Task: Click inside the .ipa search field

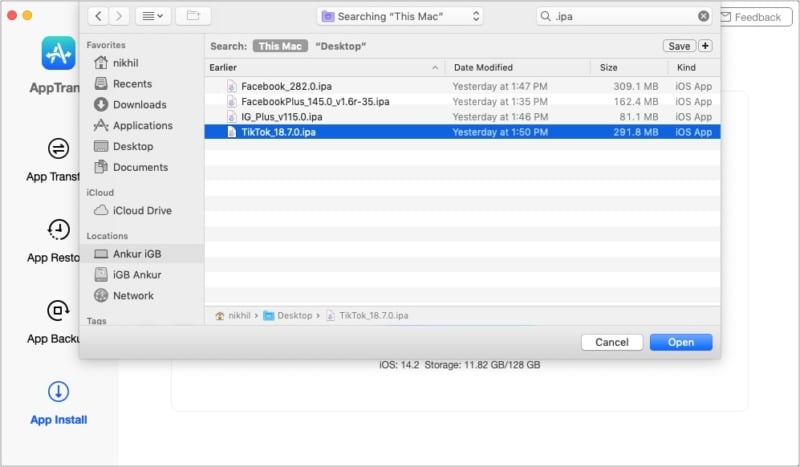Action: point(623,16)
